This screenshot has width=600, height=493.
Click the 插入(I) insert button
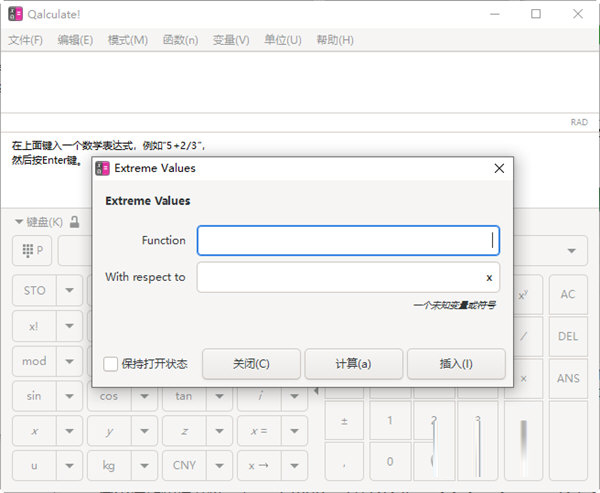coord(455,364)
